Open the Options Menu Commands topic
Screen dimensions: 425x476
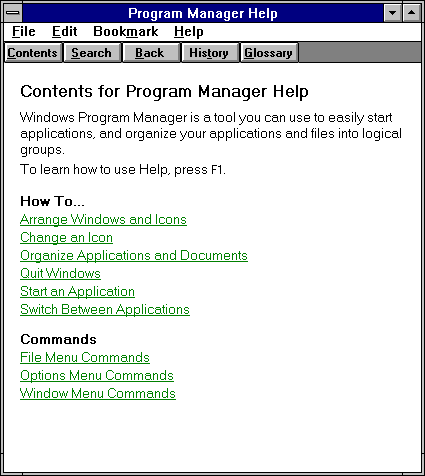(x=97, y=376)
